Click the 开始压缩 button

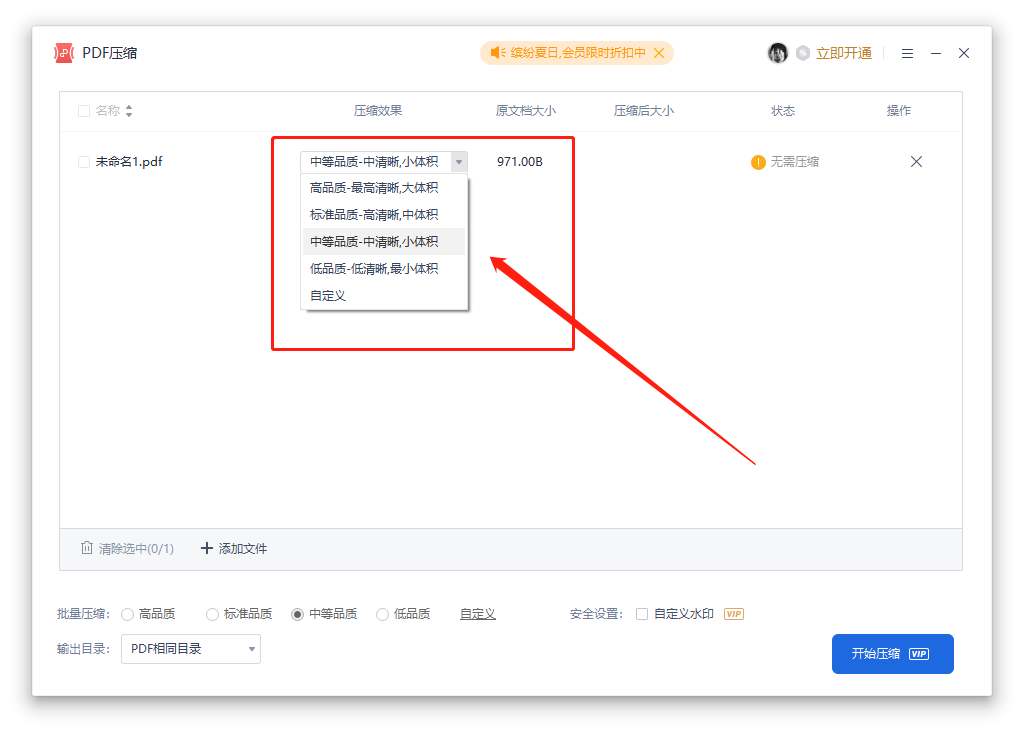[892, 654]
